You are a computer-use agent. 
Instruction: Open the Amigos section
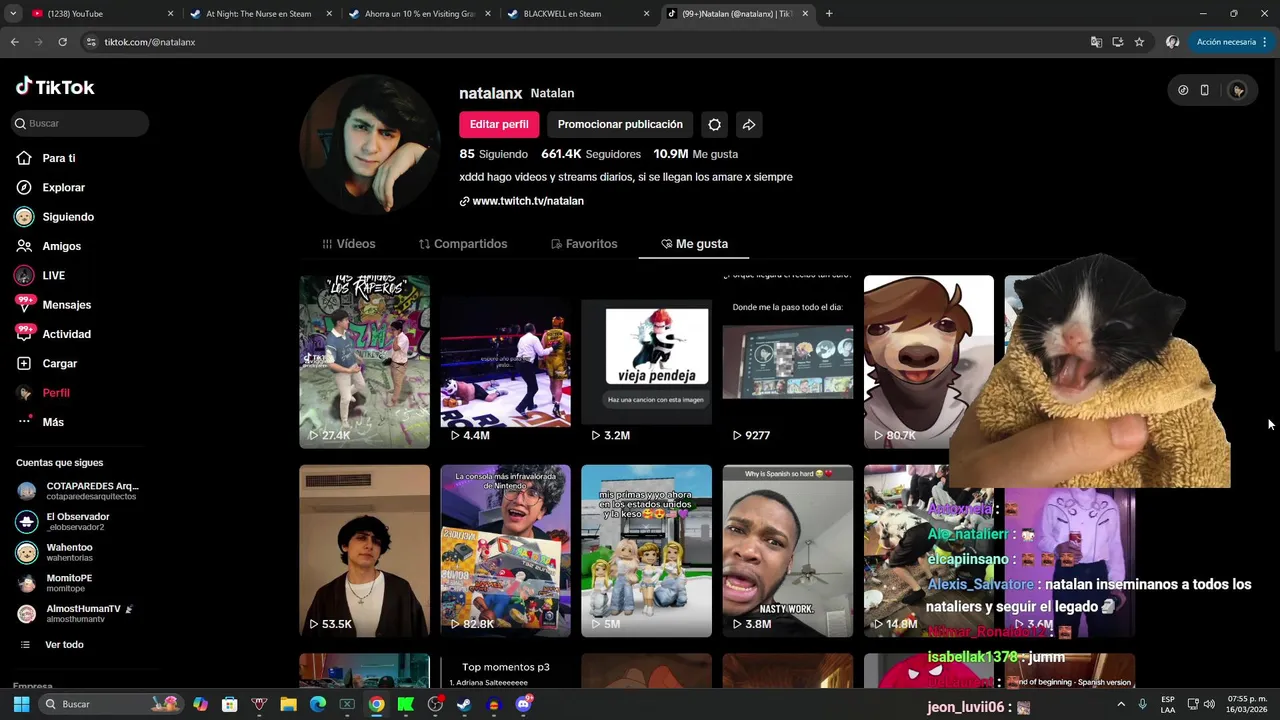(48, 246)
